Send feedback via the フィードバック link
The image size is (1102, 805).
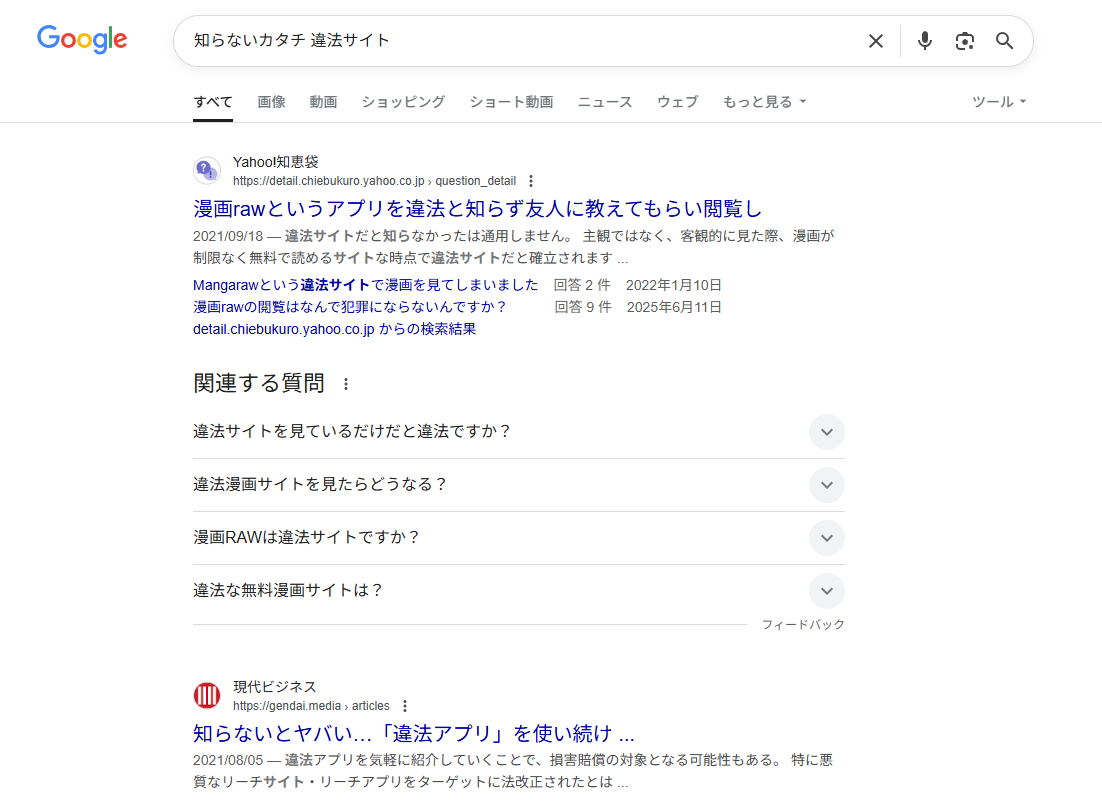click(x=804, y=623)
